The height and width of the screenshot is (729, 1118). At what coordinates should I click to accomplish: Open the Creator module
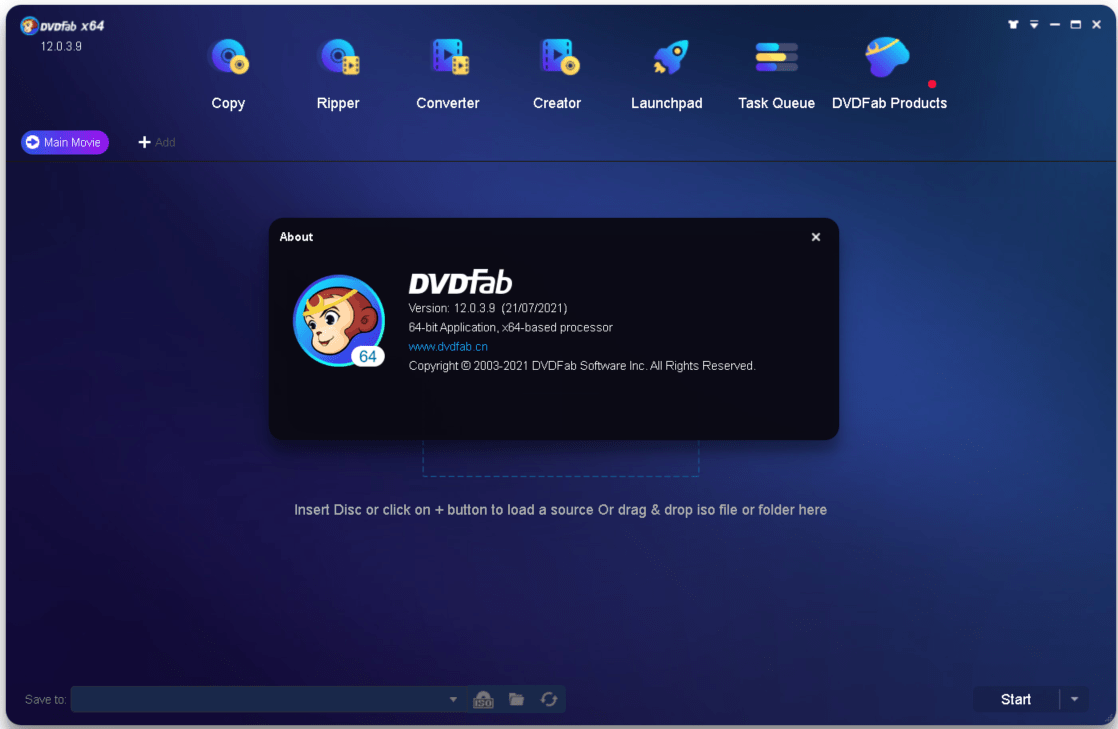click(558, 74)
